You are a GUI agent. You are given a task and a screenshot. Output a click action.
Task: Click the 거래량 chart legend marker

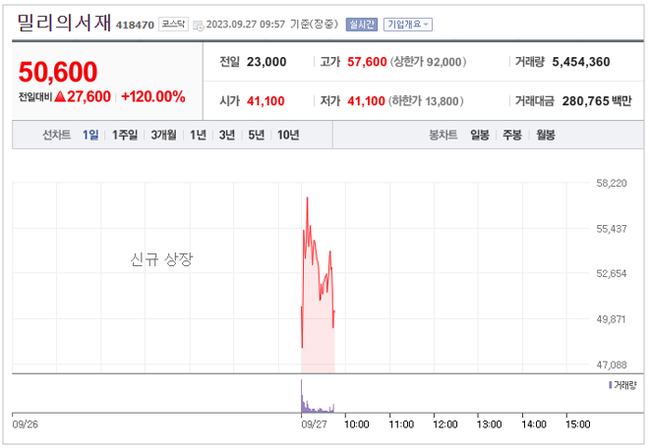[610, 385]
